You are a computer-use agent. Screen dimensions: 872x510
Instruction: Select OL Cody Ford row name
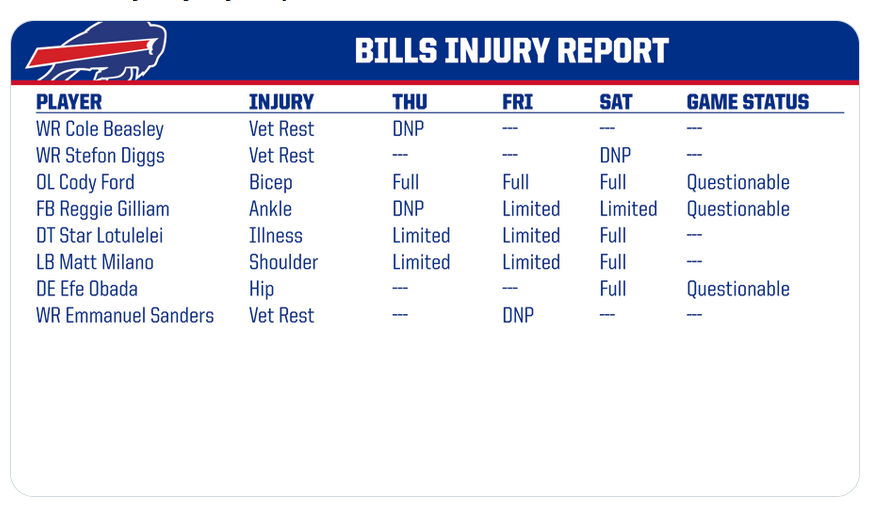[85, 182]
